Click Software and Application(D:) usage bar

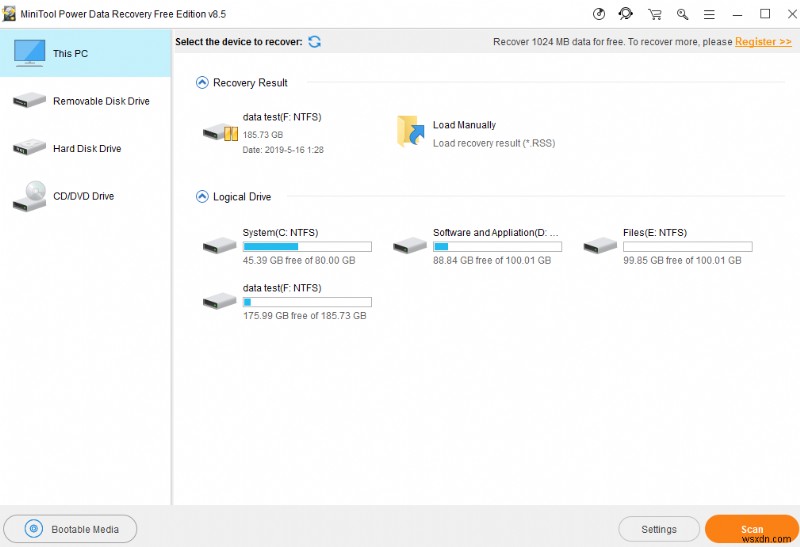(x=497, y=246)
